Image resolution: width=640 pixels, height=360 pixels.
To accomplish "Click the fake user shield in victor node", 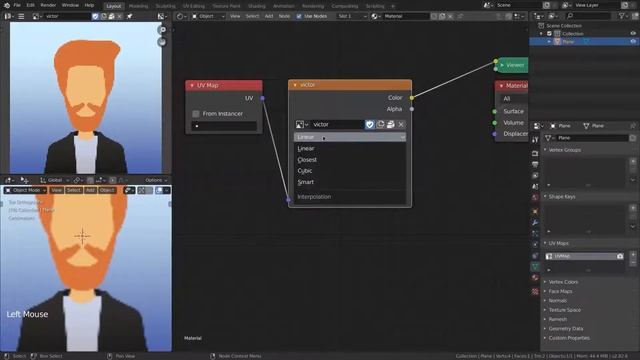I will tap(370, 124).
